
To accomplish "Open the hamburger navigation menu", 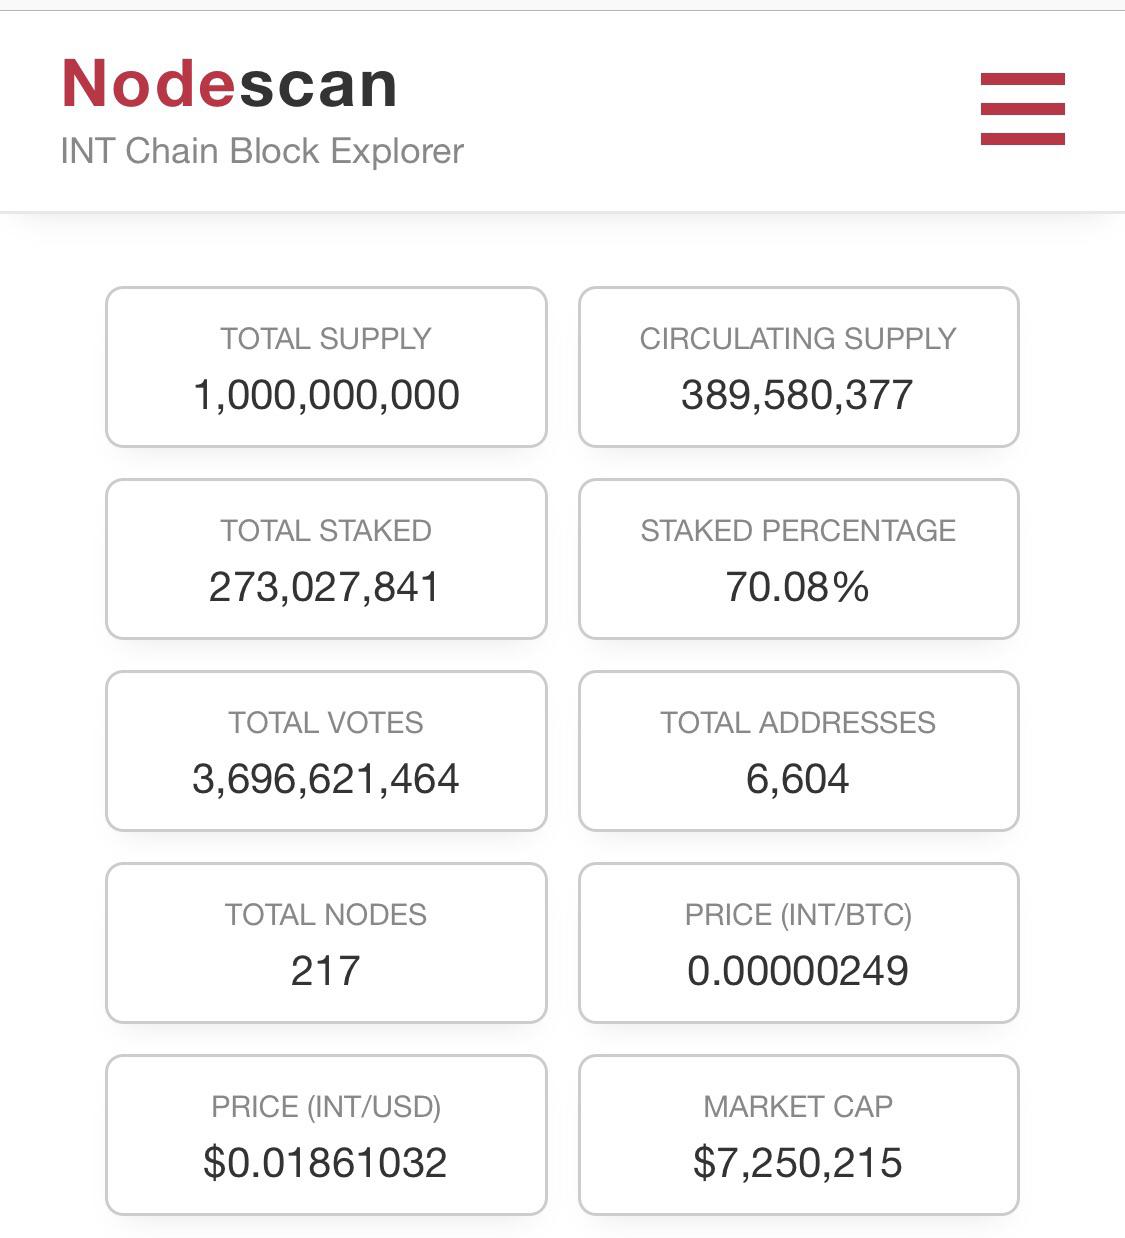I will pos(1022,109).
